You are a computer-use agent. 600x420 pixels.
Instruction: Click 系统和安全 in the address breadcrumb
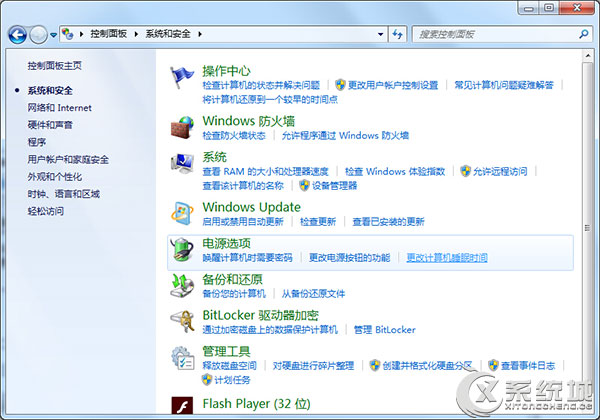point(168,34)
